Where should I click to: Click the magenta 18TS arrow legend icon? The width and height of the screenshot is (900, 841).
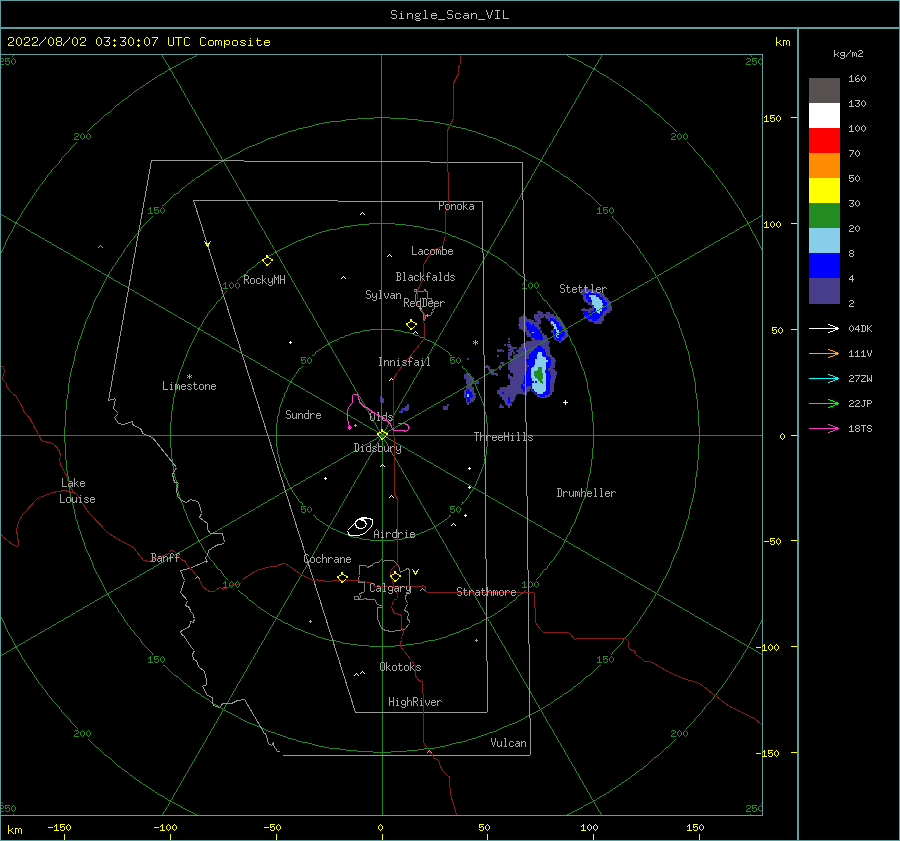point(824,428)
